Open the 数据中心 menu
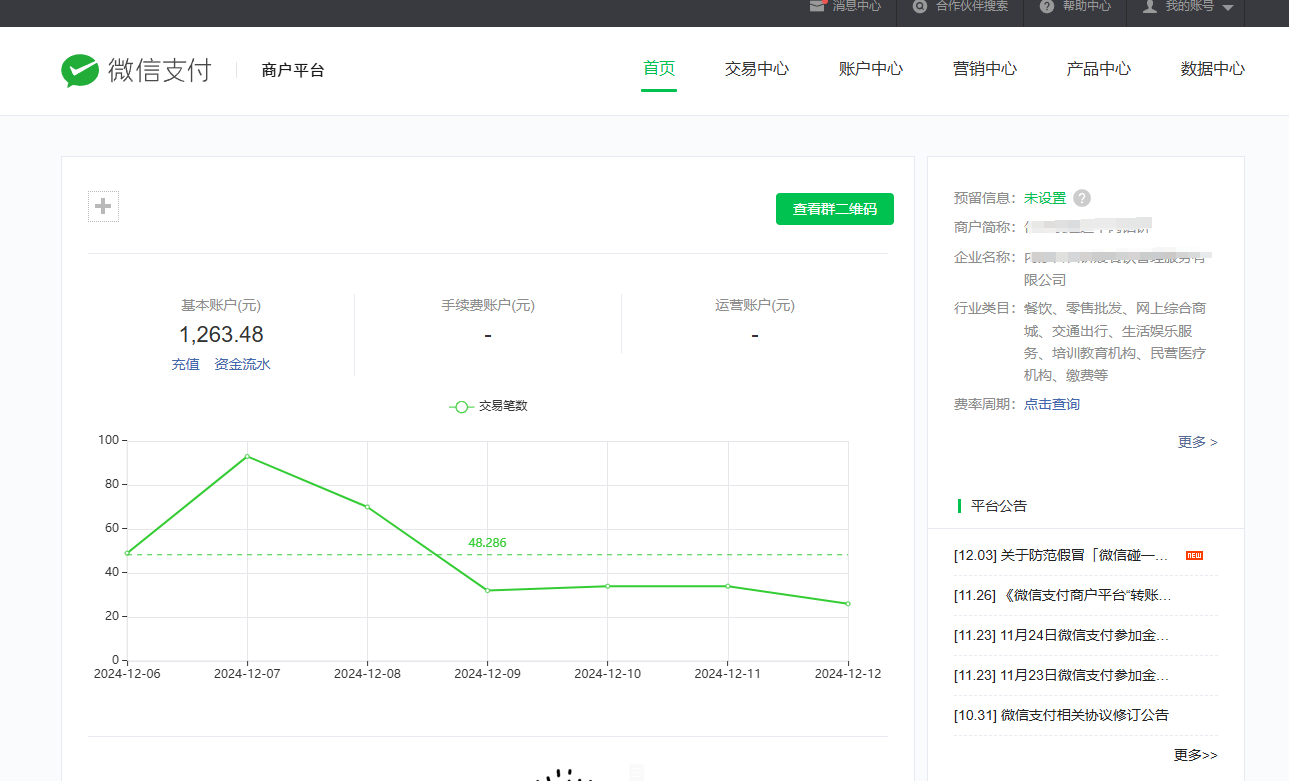 pos(1213,69)
